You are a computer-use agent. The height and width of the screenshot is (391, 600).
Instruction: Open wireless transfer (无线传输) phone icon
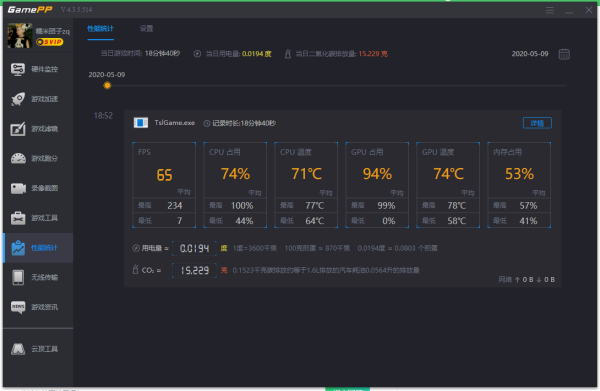18,277
